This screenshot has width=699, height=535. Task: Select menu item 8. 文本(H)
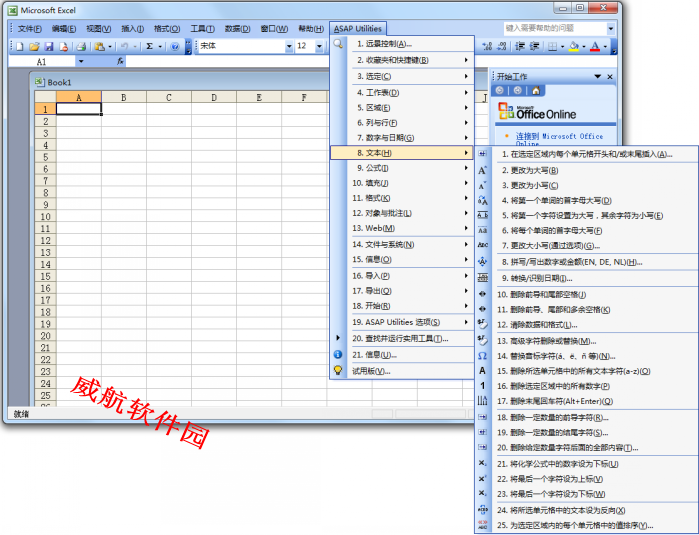point(402,152)
